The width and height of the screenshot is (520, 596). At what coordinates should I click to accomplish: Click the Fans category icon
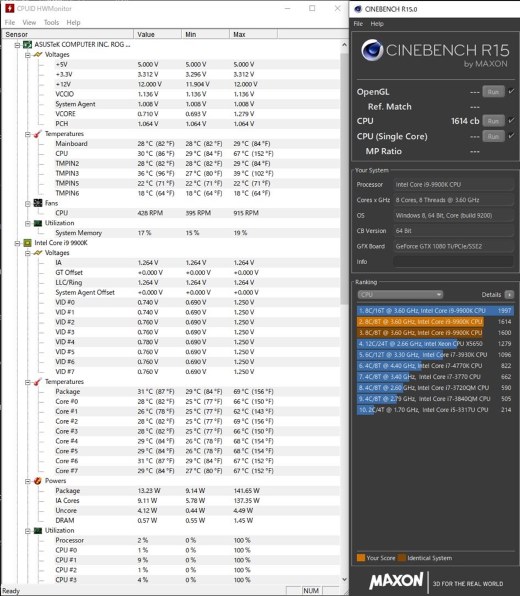click(38, 203)
